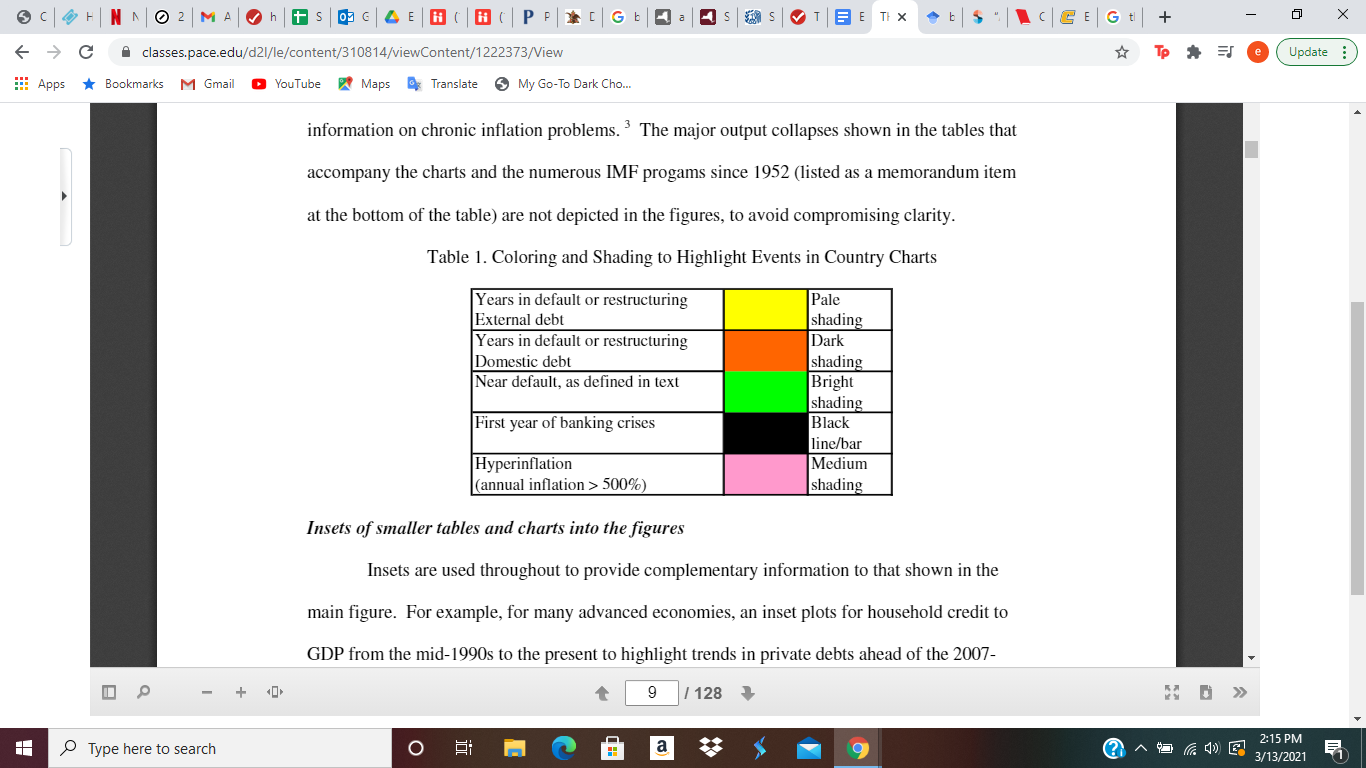The image size is (1366, 768).
Task: Zoom out of the document
Action: pos(206,691)
